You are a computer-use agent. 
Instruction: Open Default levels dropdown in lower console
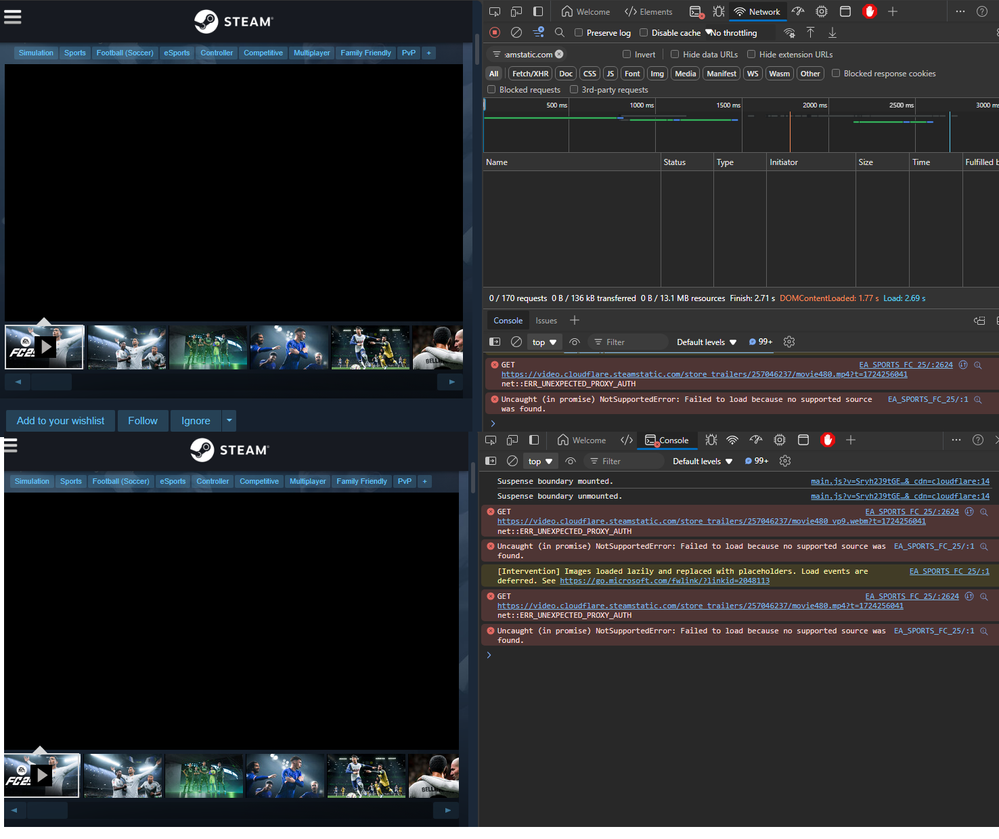coord(702,461)
